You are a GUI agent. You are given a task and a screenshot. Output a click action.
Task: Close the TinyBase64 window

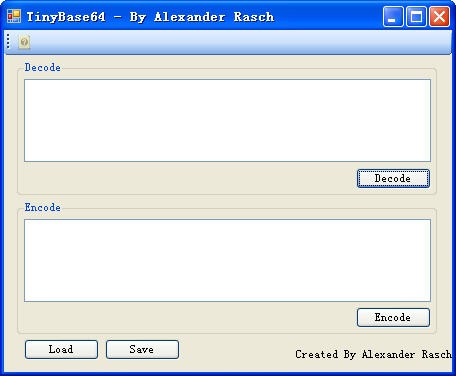(x=439, y=16)
